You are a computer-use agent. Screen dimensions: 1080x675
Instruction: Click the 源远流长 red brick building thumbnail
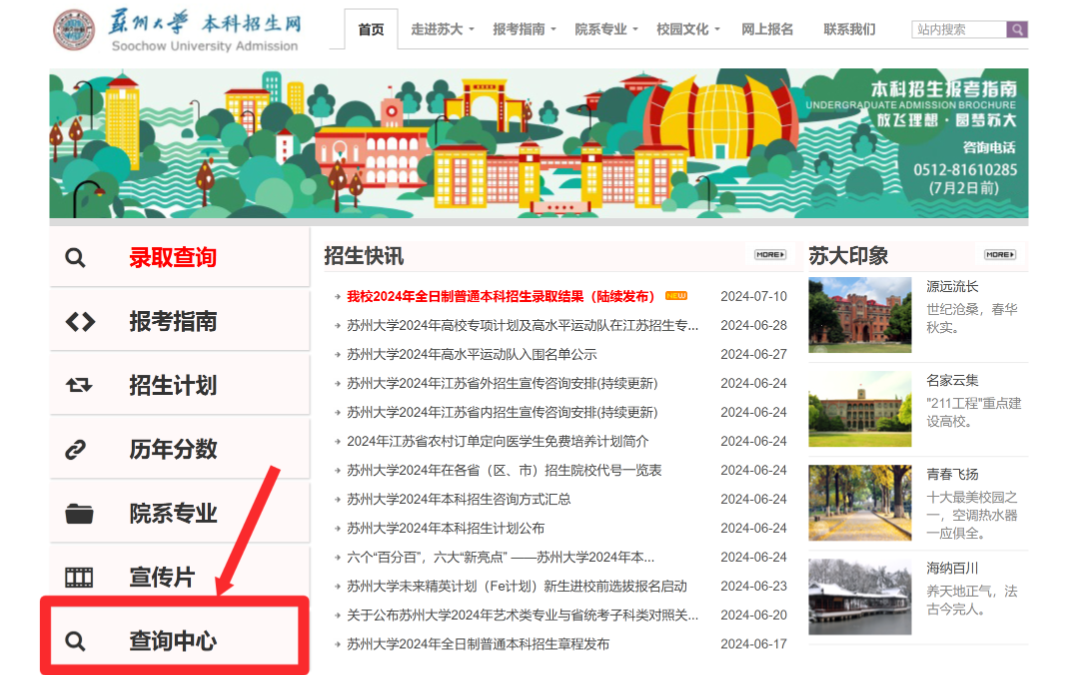pyautogui.click(x=860, y=315)
